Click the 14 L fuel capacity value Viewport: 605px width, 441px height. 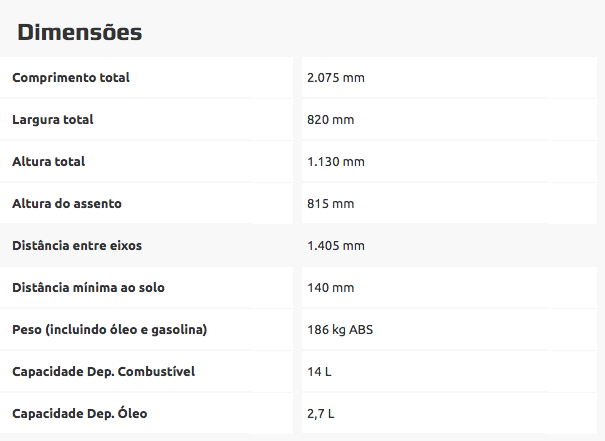(x=320, y=371)
